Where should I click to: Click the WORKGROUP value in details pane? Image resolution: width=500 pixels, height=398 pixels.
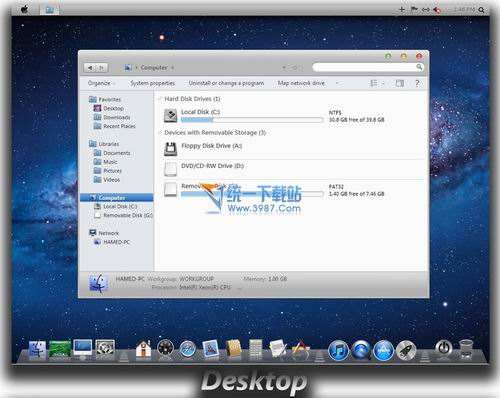click(x=197, y=279)
